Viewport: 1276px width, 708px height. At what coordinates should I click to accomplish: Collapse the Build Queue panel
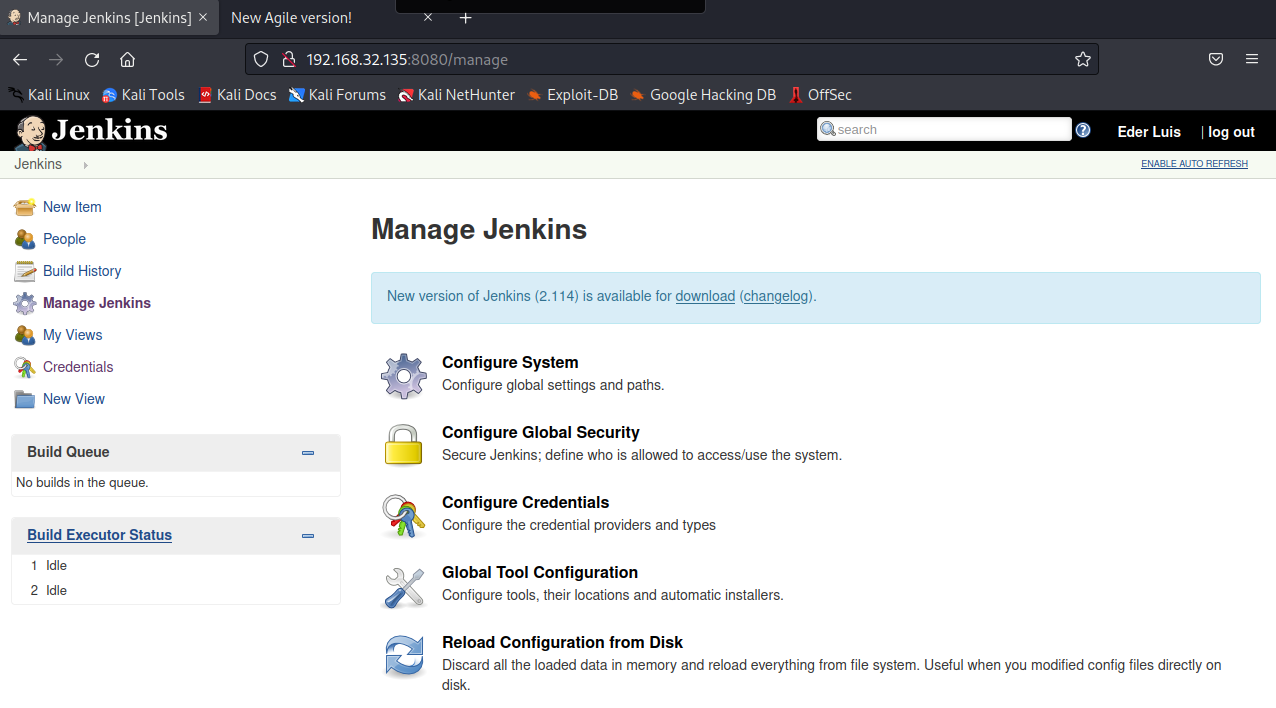point(308,453)
